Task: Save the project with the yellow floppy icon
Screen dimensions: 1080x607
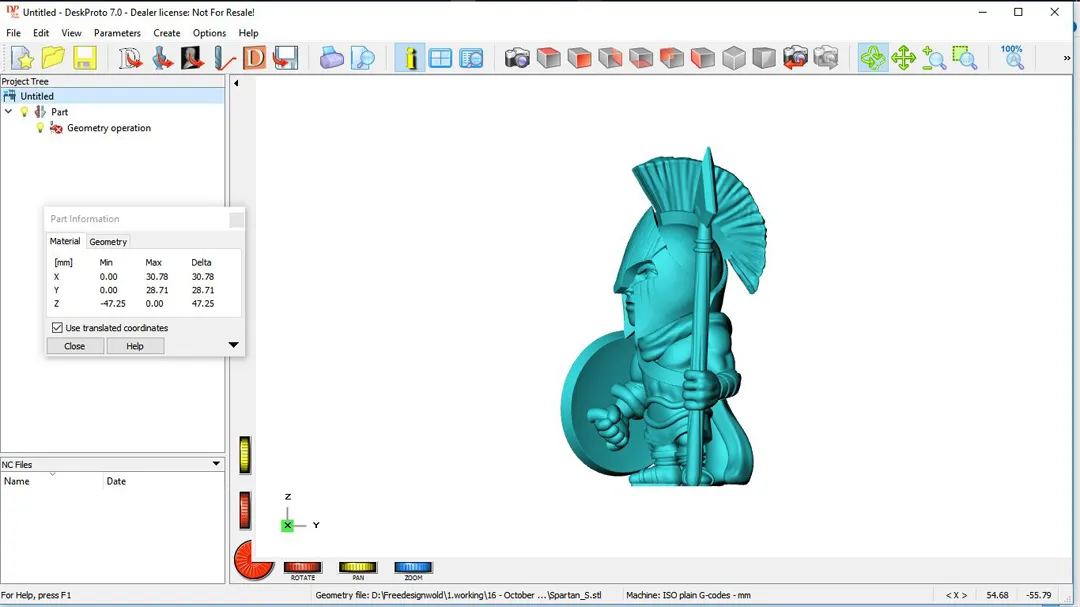Action: 85,59
